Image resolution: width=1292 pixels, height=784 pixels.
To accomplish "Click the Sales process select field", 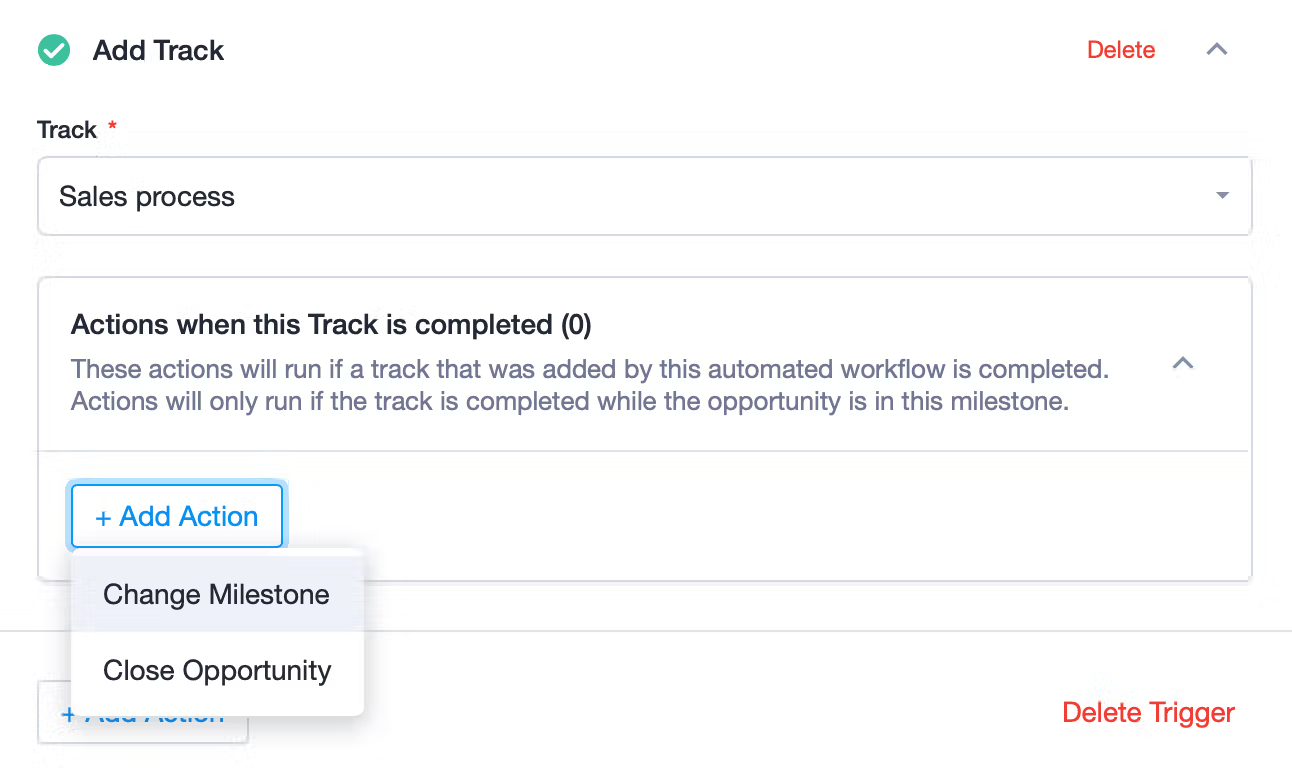I will point(645,196).
